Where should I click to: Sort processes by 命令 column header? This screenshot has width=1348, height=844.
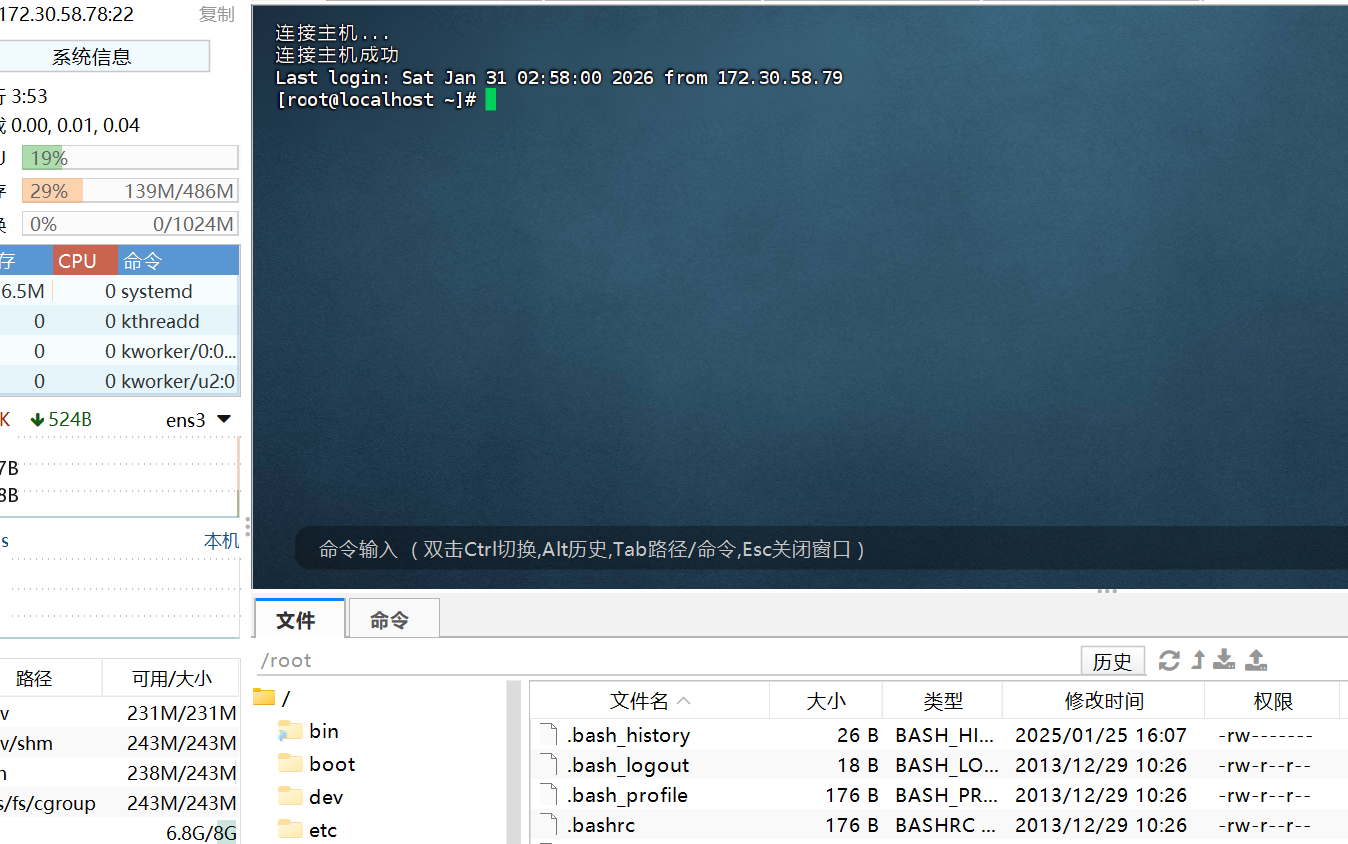click(178, 261)
